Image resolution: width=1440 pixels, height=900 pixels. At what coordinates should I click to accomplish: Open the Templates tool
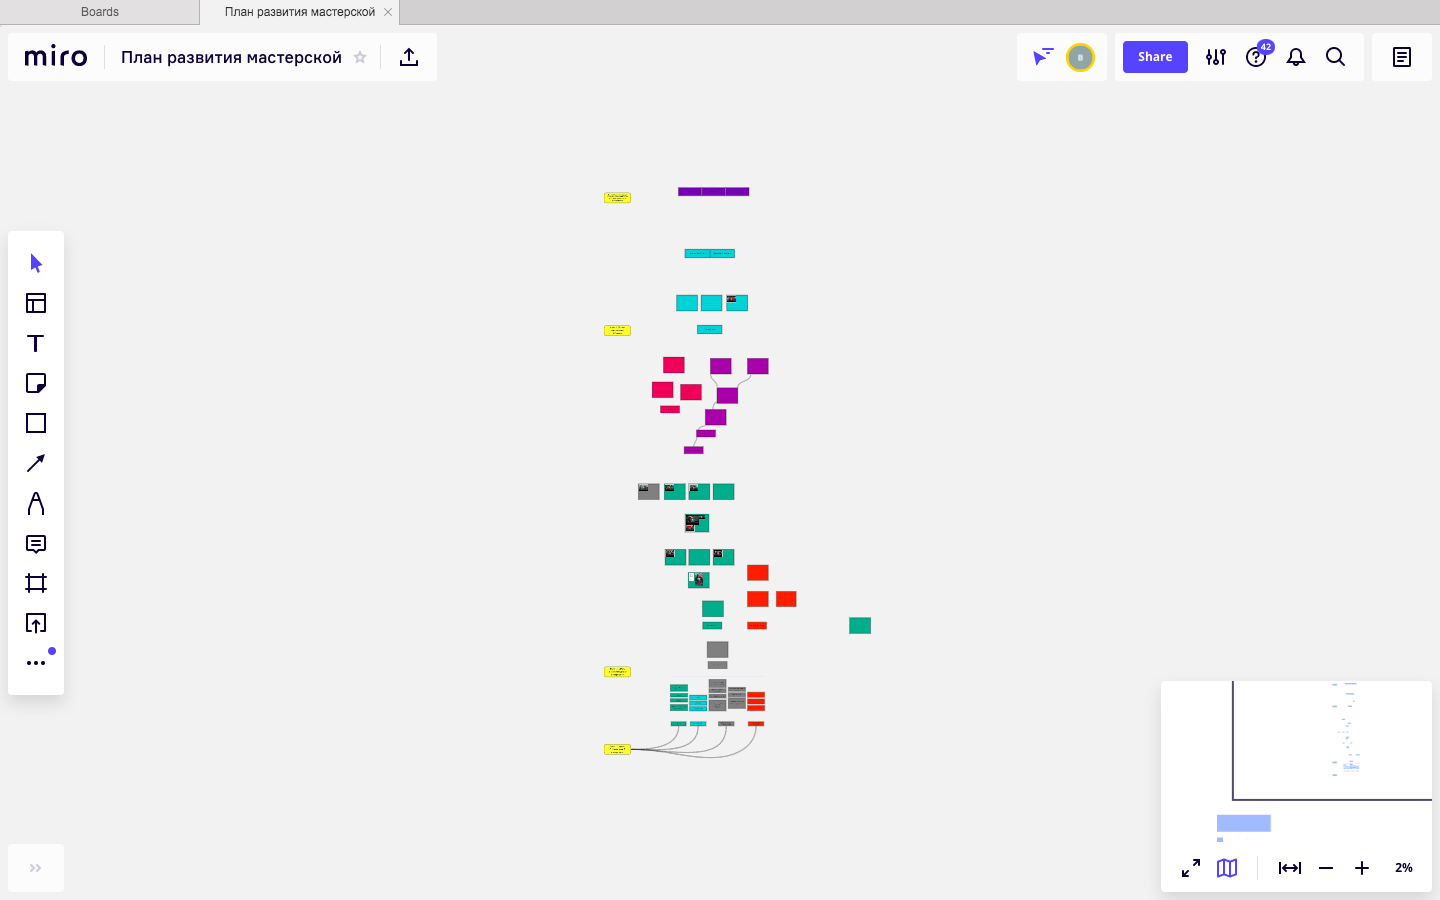pyautogui.click(x=36, y=303)
